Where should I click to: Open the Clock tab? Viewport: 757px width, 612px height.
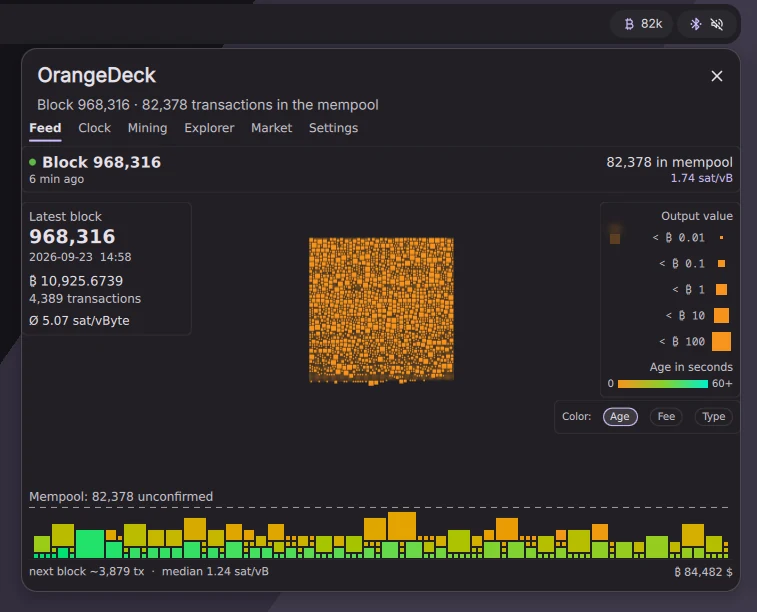[95, 128]
